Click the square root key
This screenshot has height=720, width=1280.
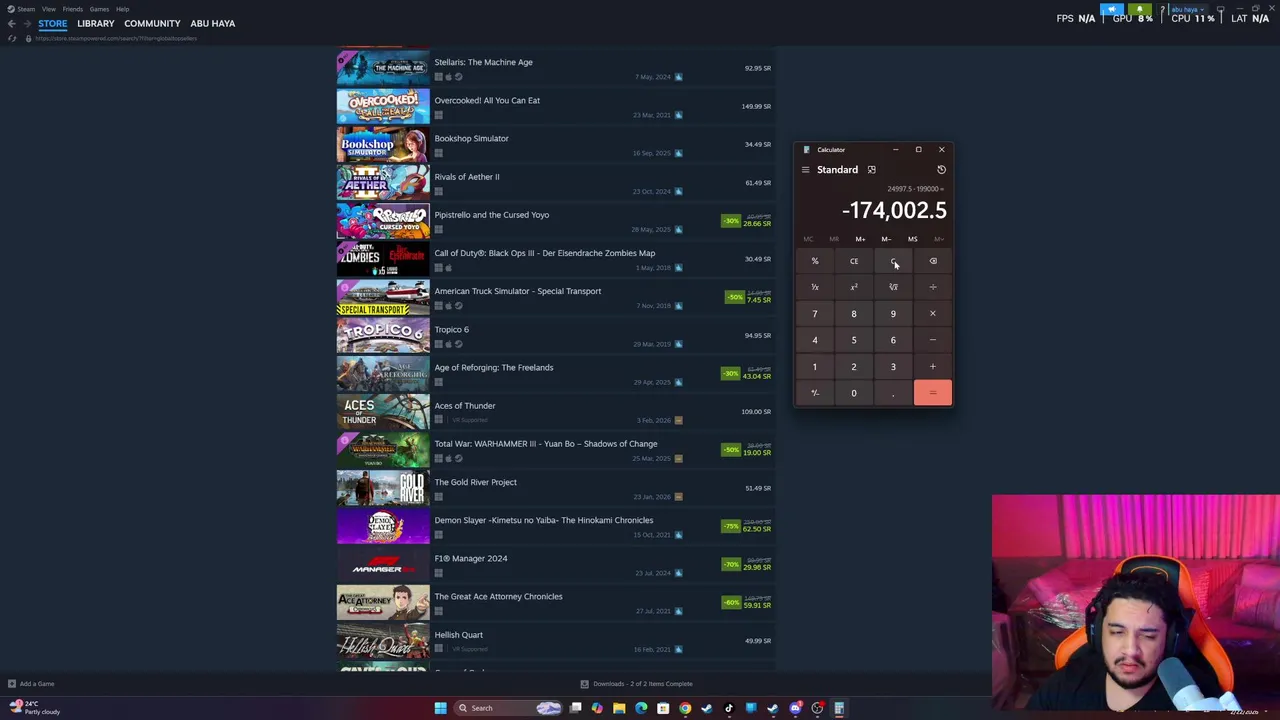click(x=893, y=287)
